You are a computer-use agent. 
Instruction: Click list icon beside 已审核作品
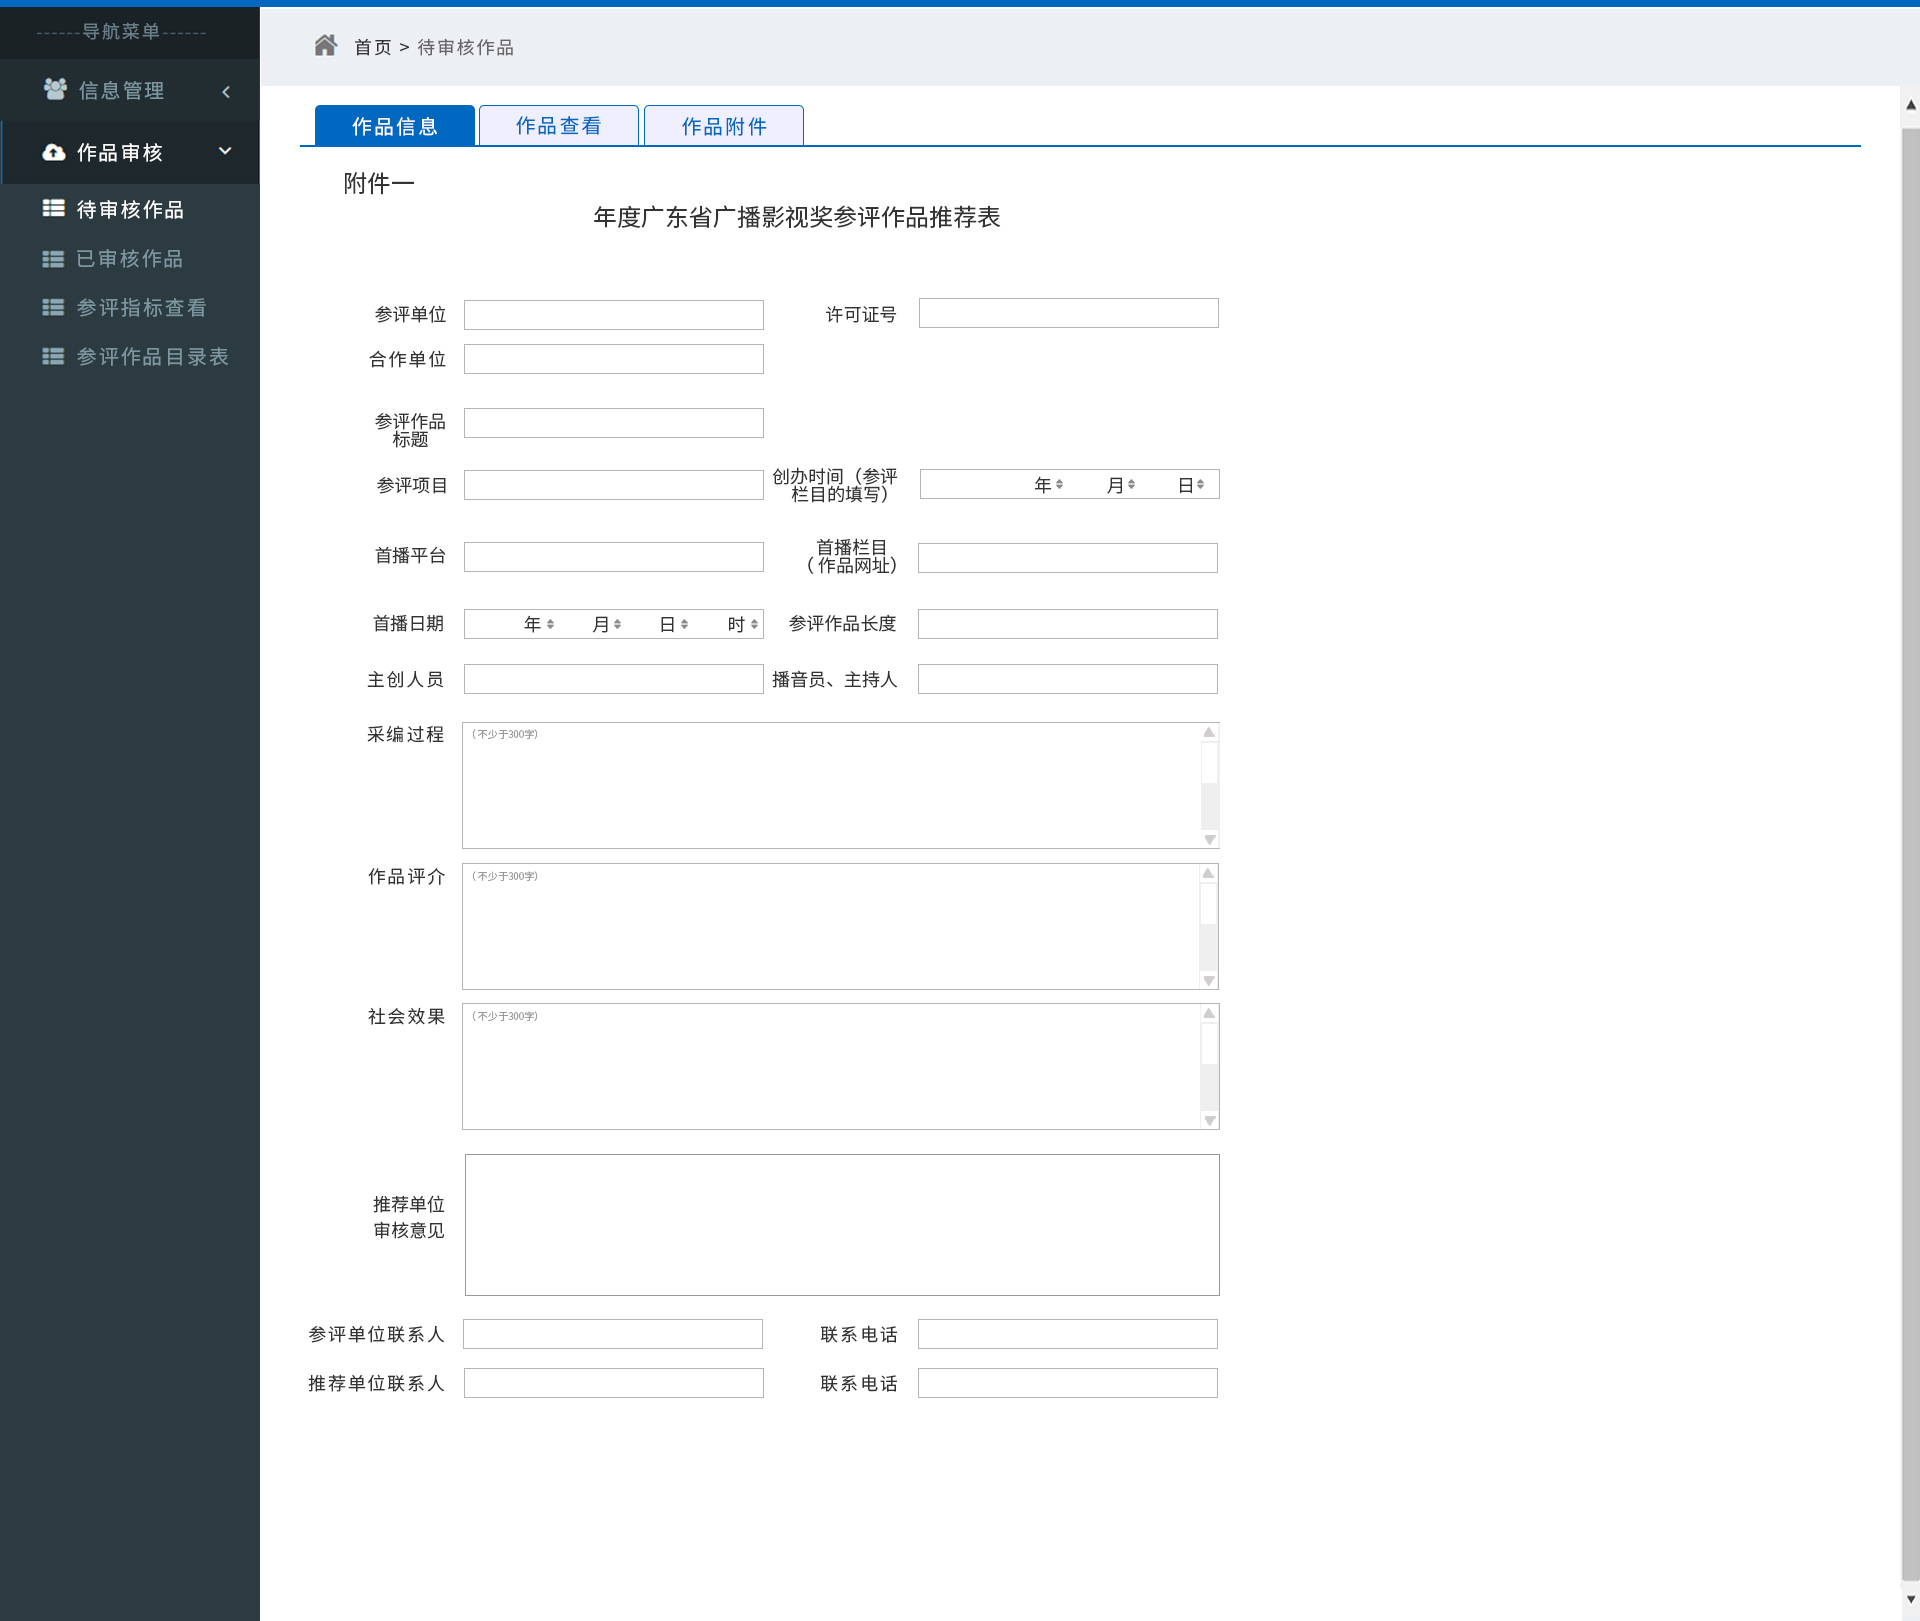tap(53, 258)
